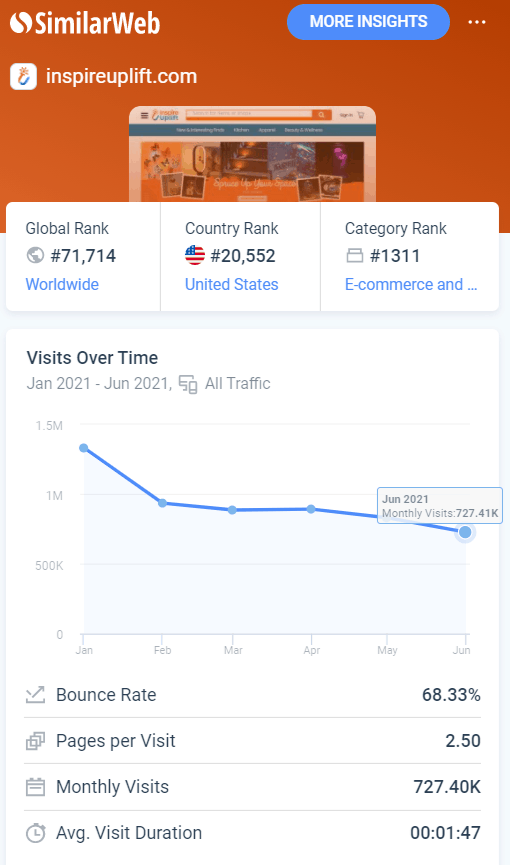Click the Feb data point on chart
The image size is (510, 865).
click(x=162, y=503)
